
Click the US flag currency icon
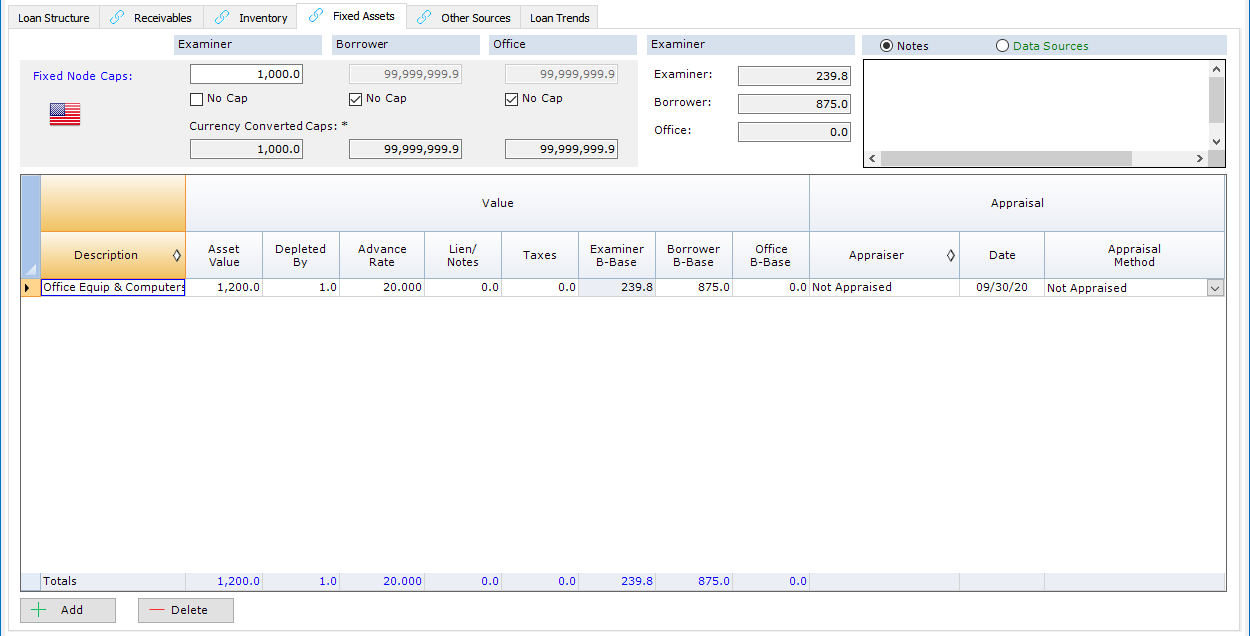[64, 114]
